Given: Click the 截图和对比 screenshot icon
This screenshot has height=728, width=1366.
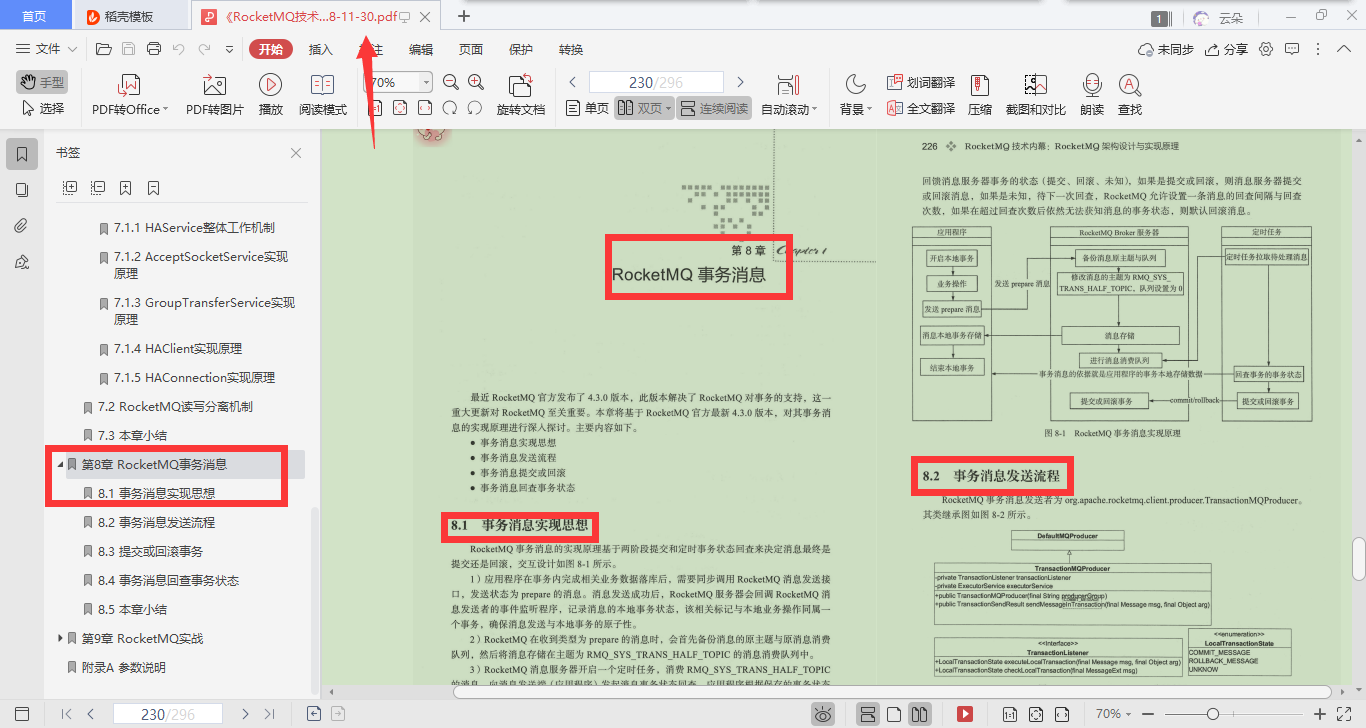Looking at the screenshot, I should tap(1035, 85).
